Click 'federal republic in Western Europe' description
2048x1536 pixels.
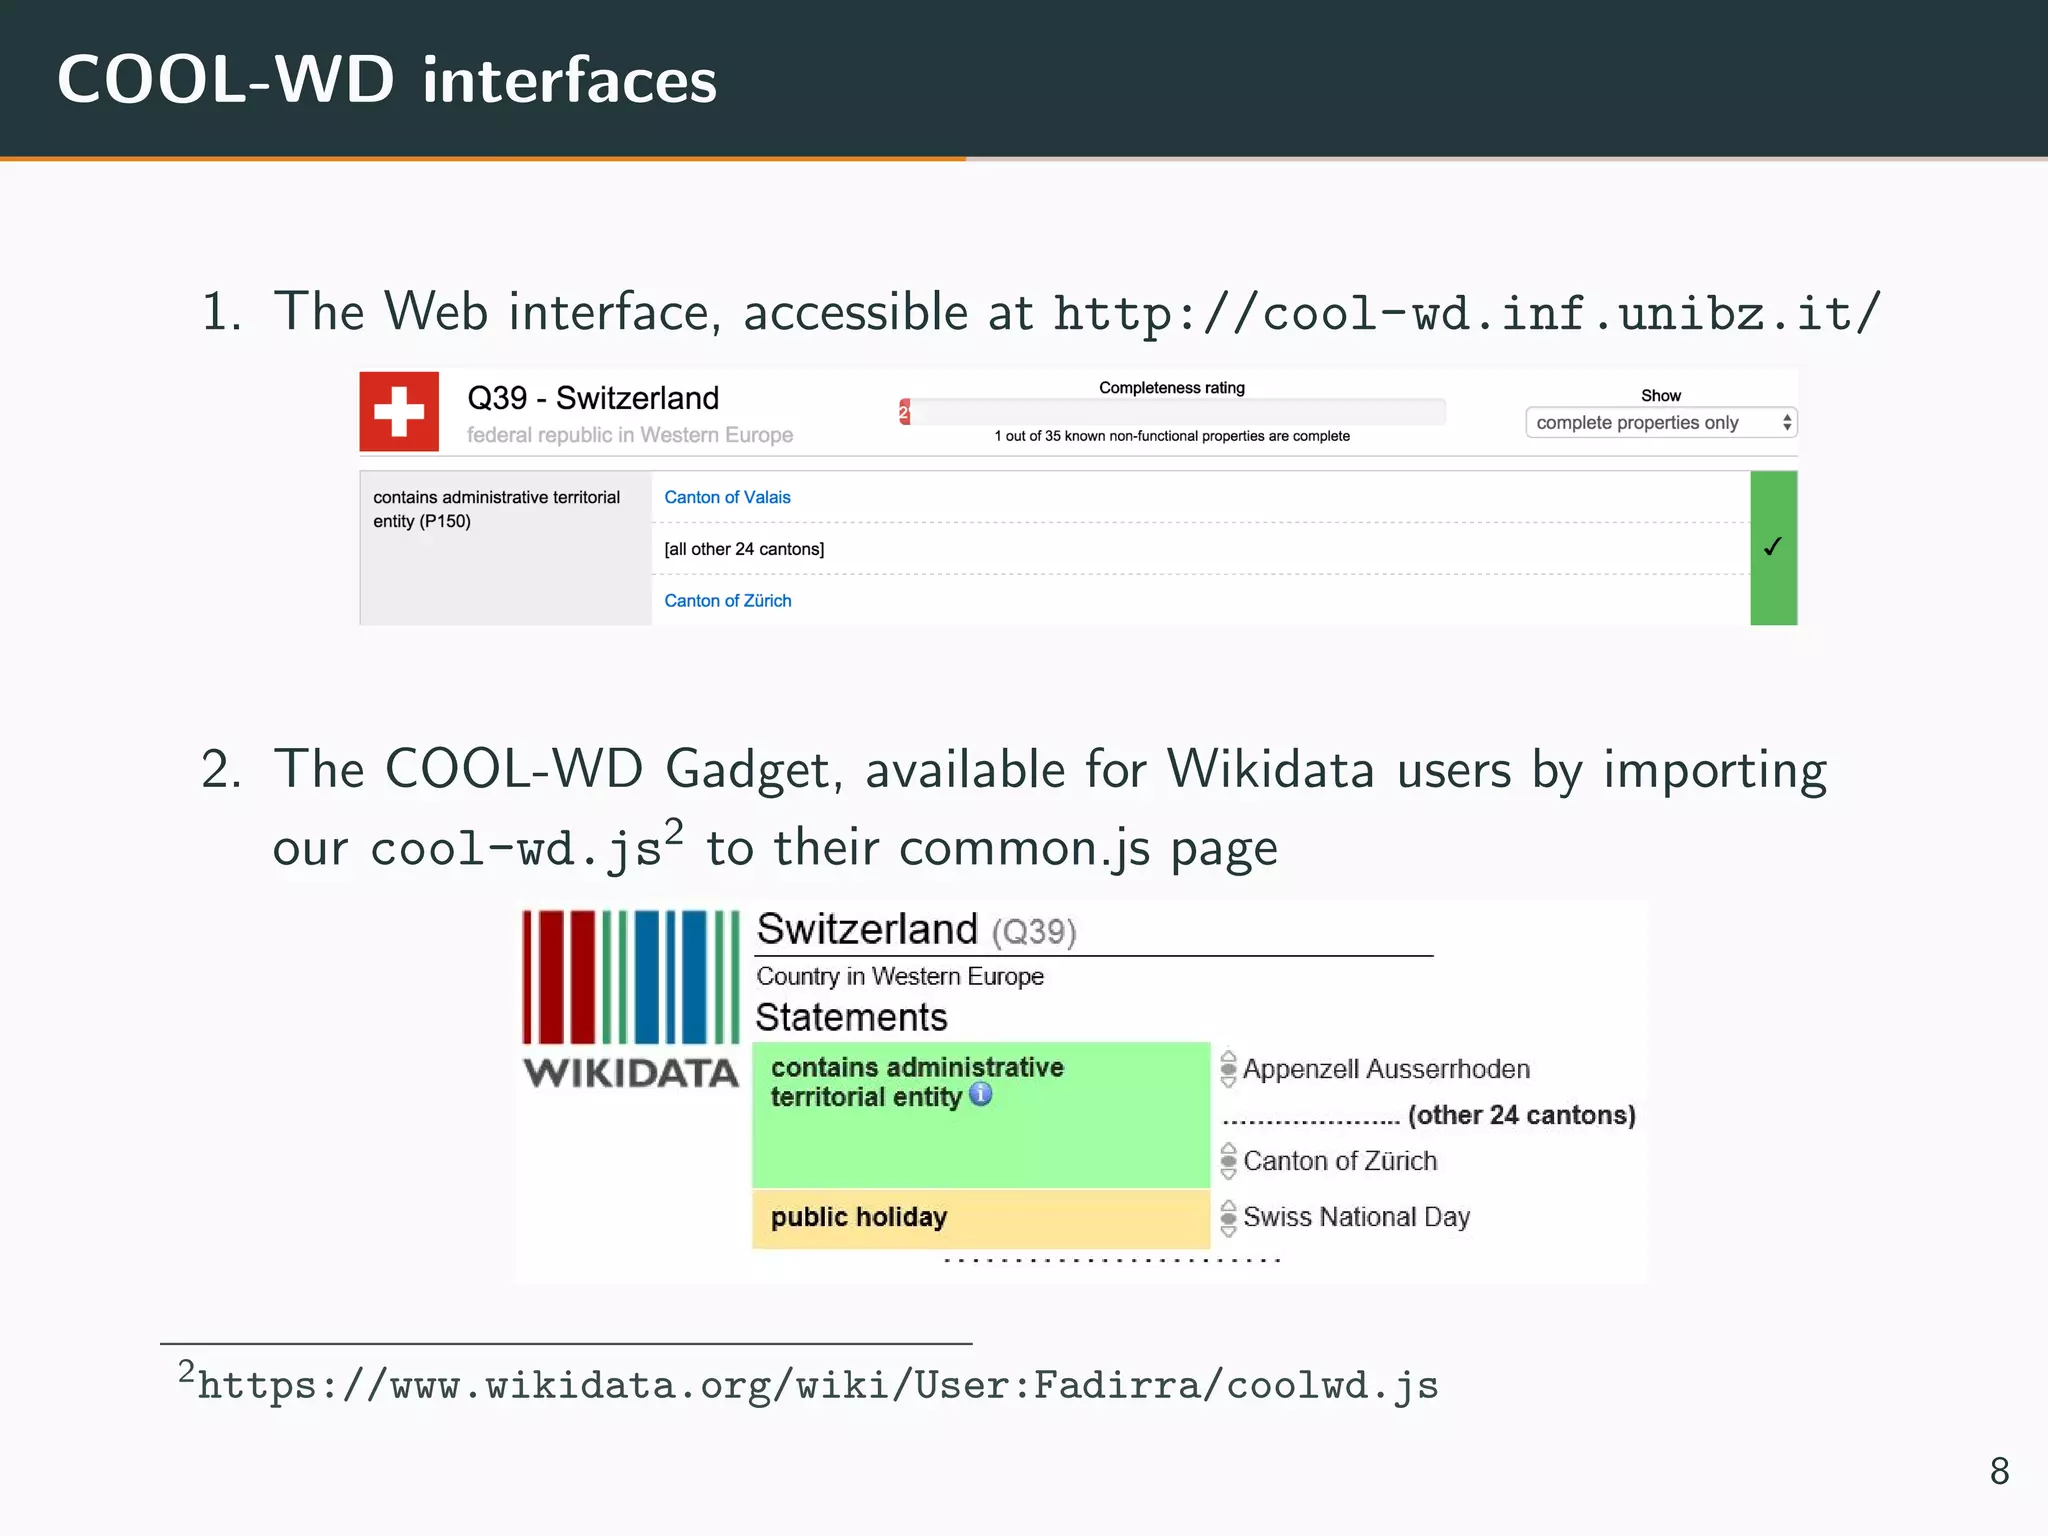click(630, 435)
